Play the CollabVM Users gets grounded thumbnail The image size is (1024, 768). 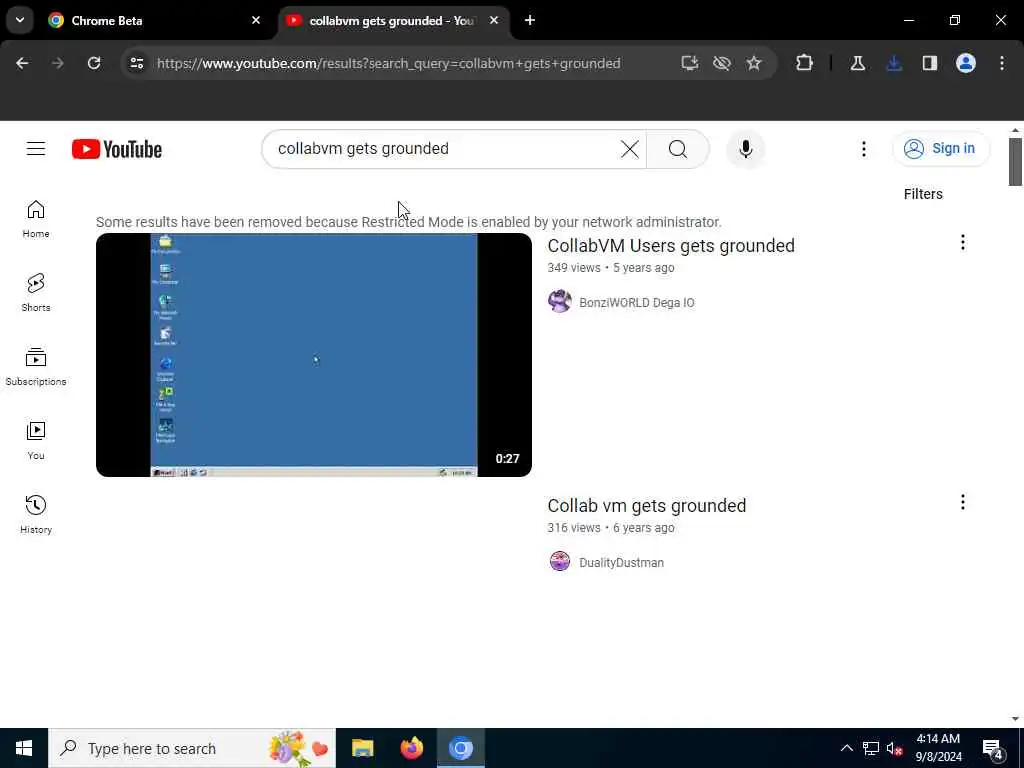(313, 355)
